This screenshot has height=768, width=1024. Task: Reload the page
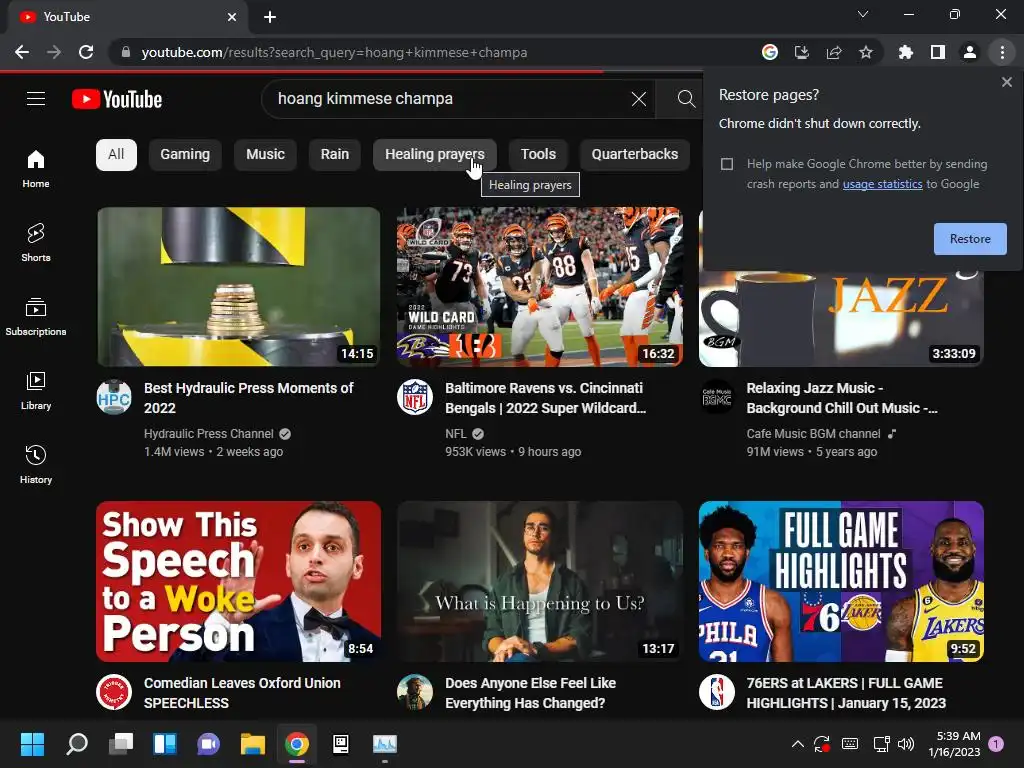pyautogui.click(x=86, y=52)
